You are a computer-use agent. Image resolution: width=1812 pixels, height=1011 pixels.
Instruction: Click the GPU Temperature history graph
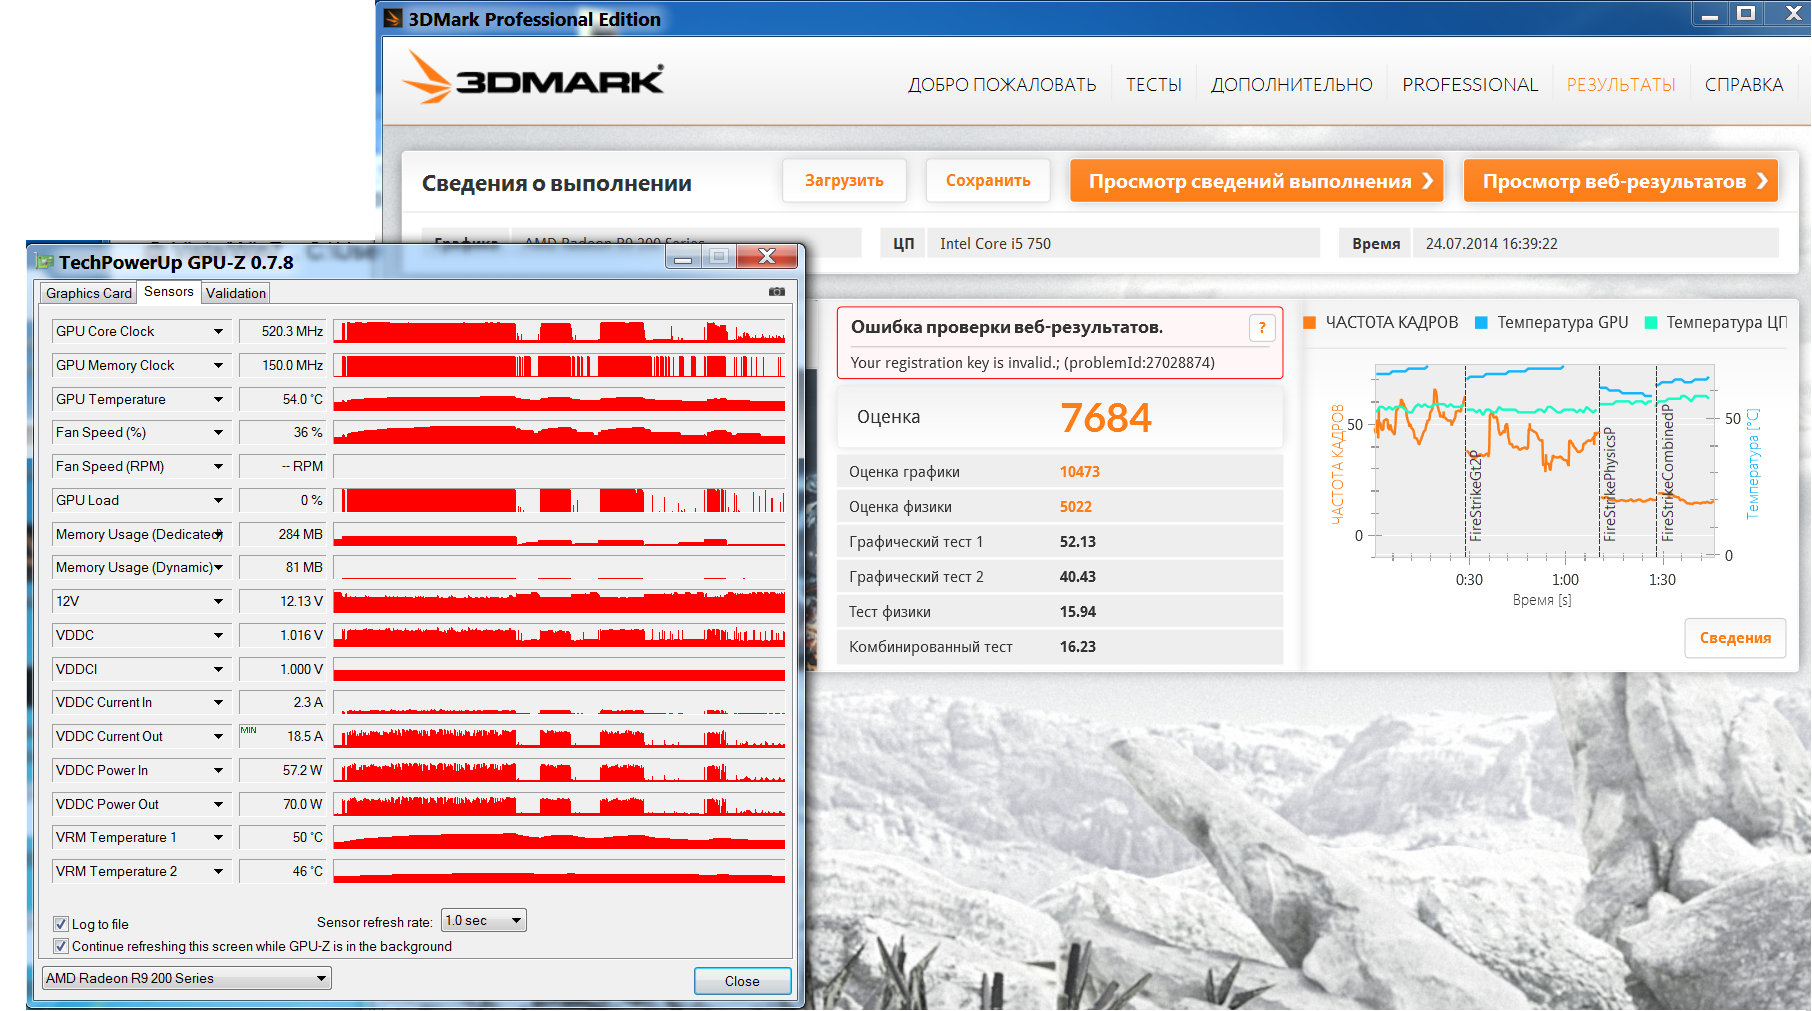559,399
